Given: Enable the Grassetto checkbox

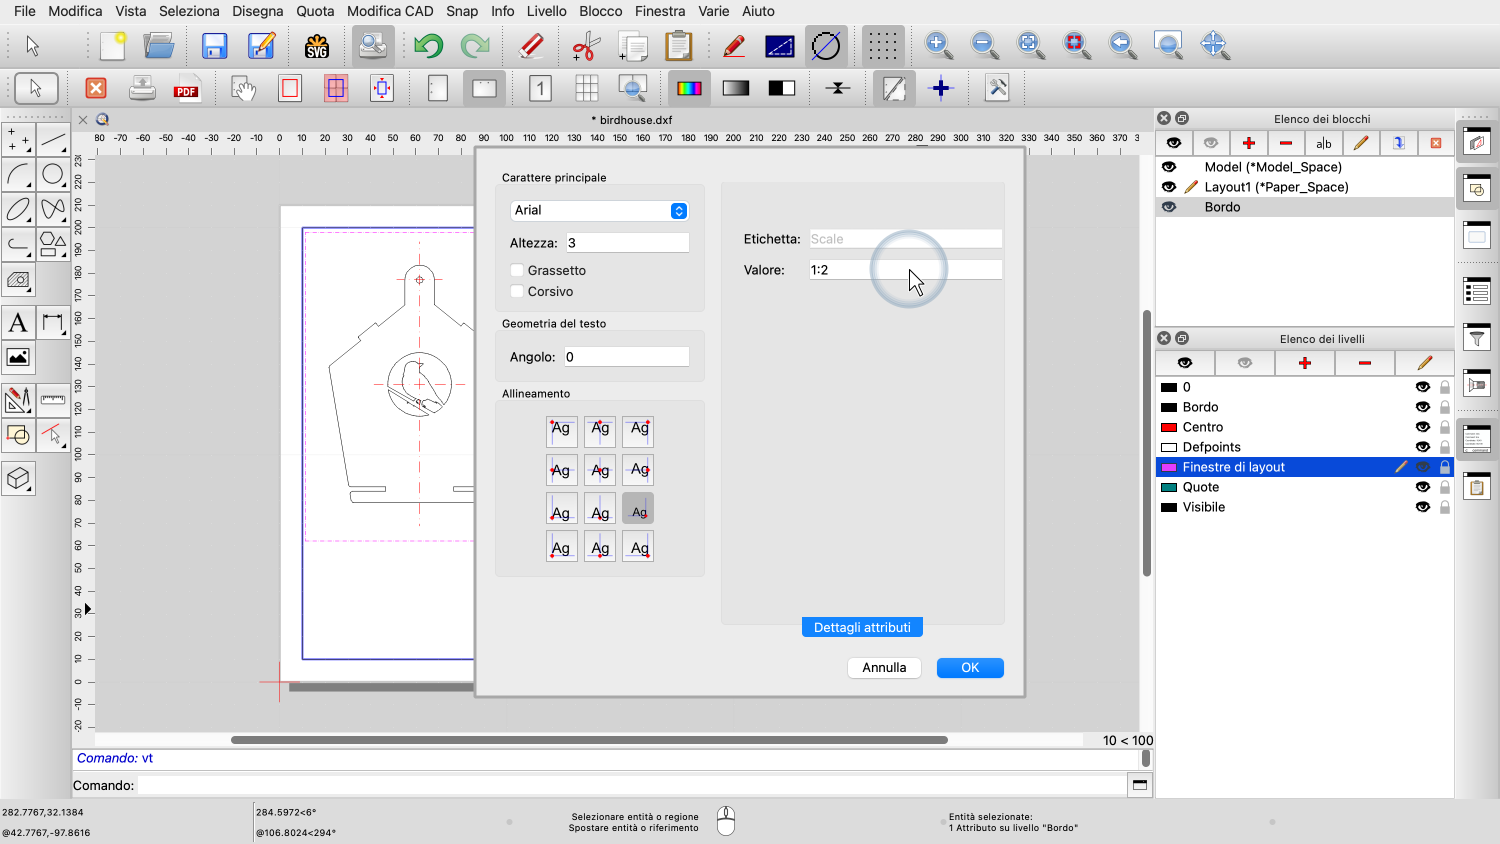Looking at the screenshot, I should point(517,270).
